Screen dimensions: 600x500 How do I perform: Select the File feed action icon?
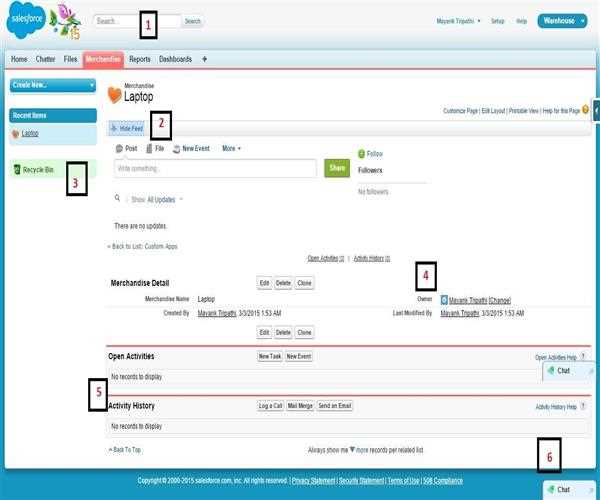tap(148, 148)
